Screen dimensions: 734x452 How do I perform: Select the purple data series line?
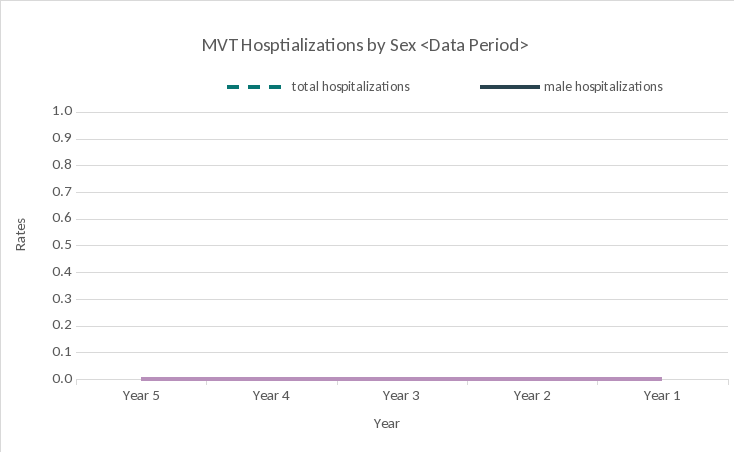click(400, 379)
